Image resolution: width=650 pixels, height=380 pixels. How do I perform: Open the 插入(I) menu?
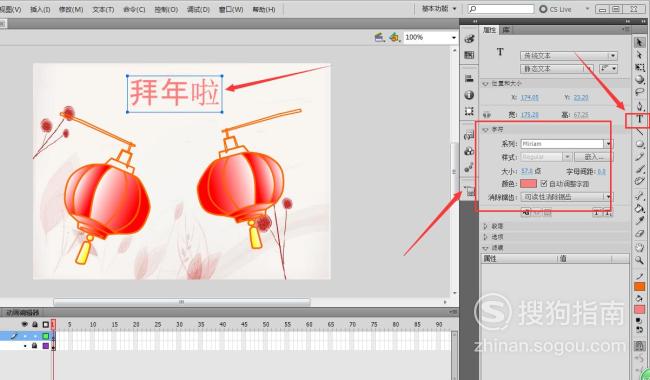click(40, 9)
